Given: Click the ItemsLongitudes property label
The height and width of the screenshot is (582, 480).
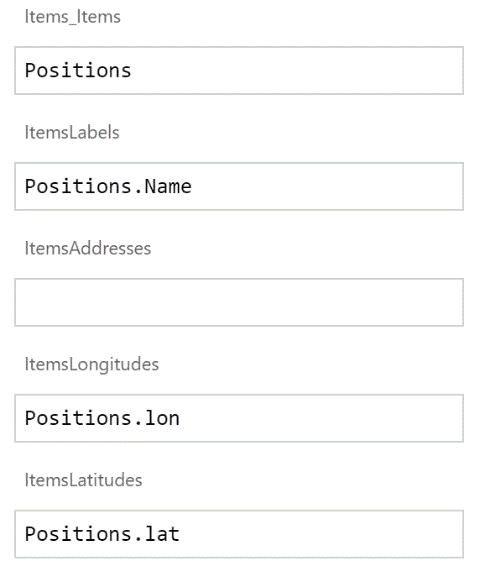Looking at the screenshot, I should 92,364.
